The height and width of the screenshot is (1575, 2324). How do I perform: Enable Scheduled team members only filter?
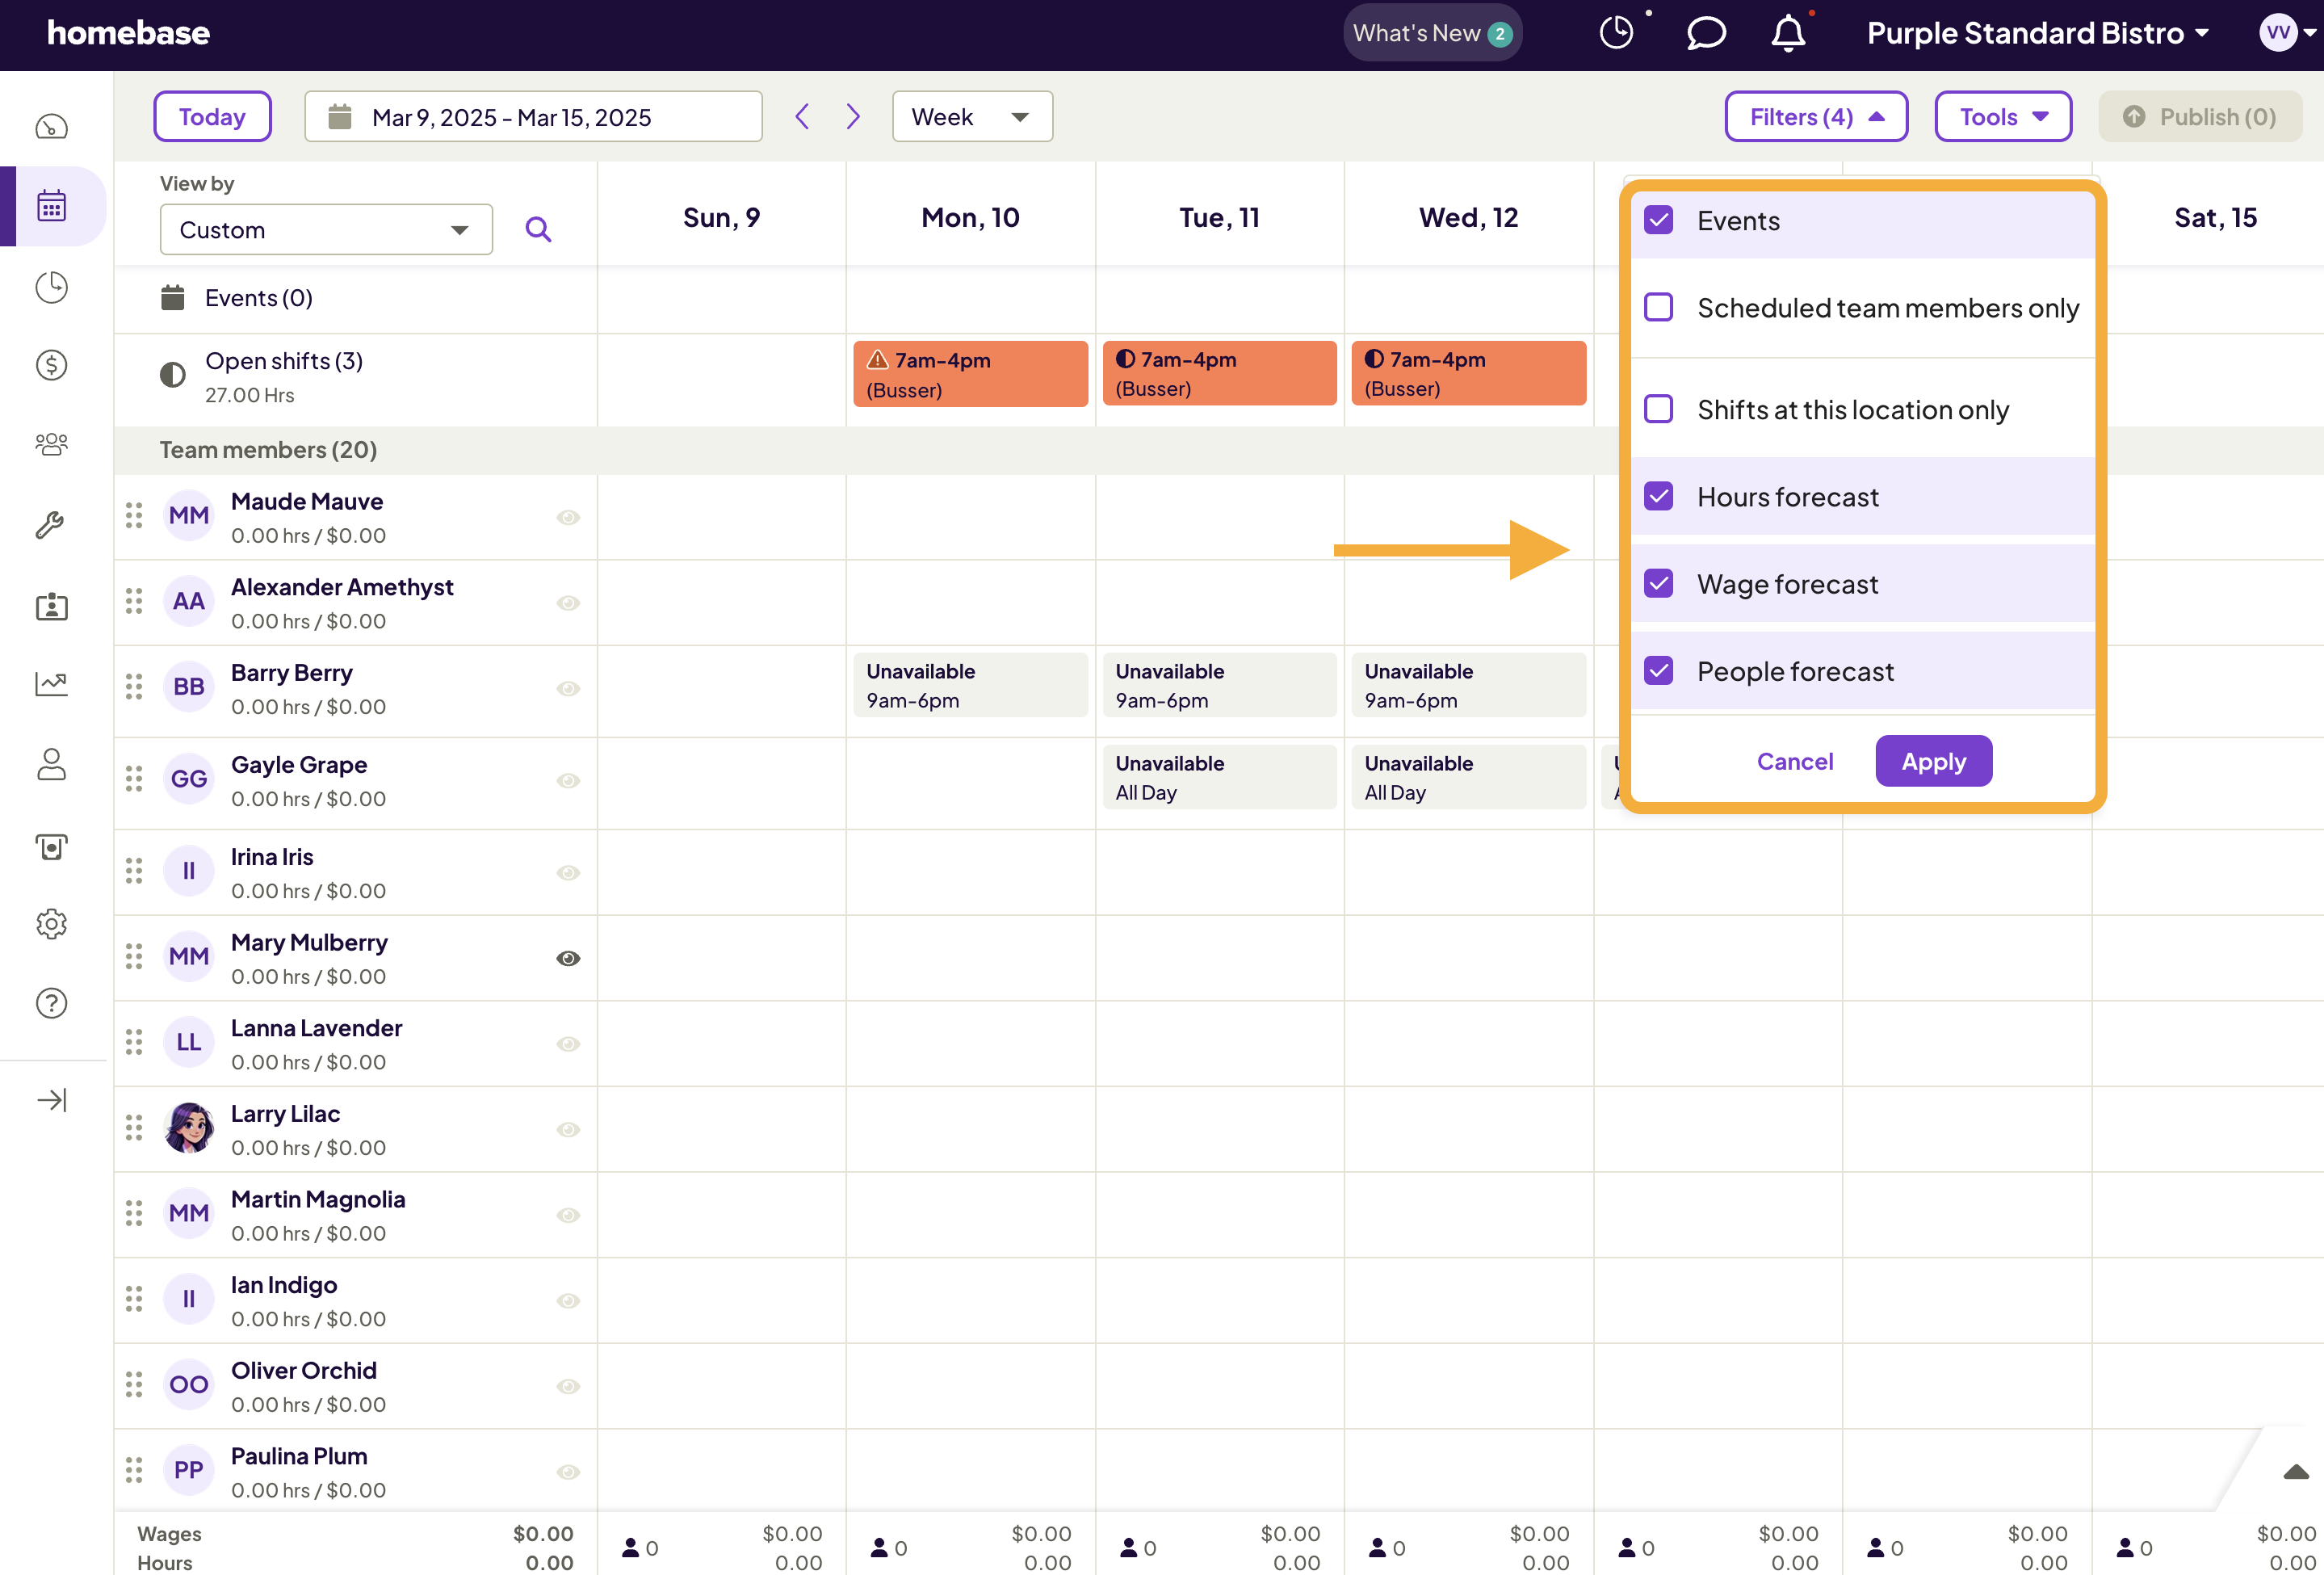(x=1659, y=307)
